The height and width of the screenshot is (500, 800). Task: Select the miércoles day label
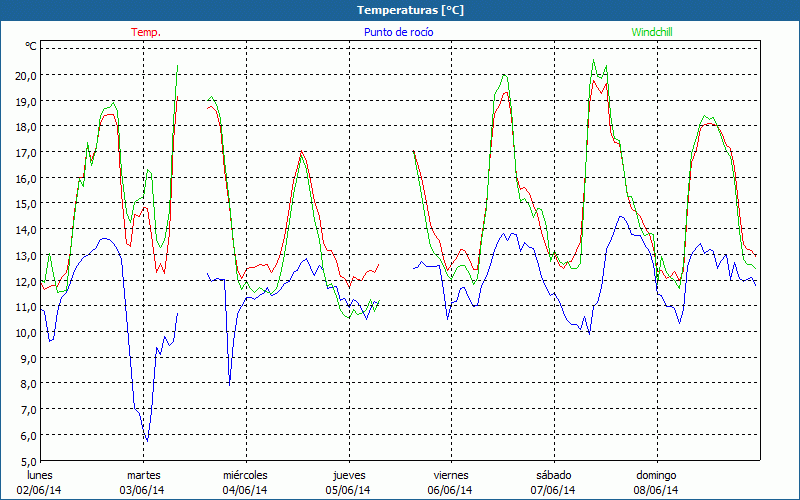[245, 475]
